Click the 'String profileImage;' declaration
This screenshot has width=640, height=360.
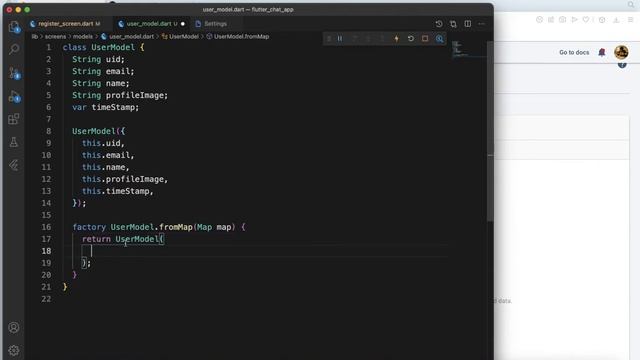point(120,96)
